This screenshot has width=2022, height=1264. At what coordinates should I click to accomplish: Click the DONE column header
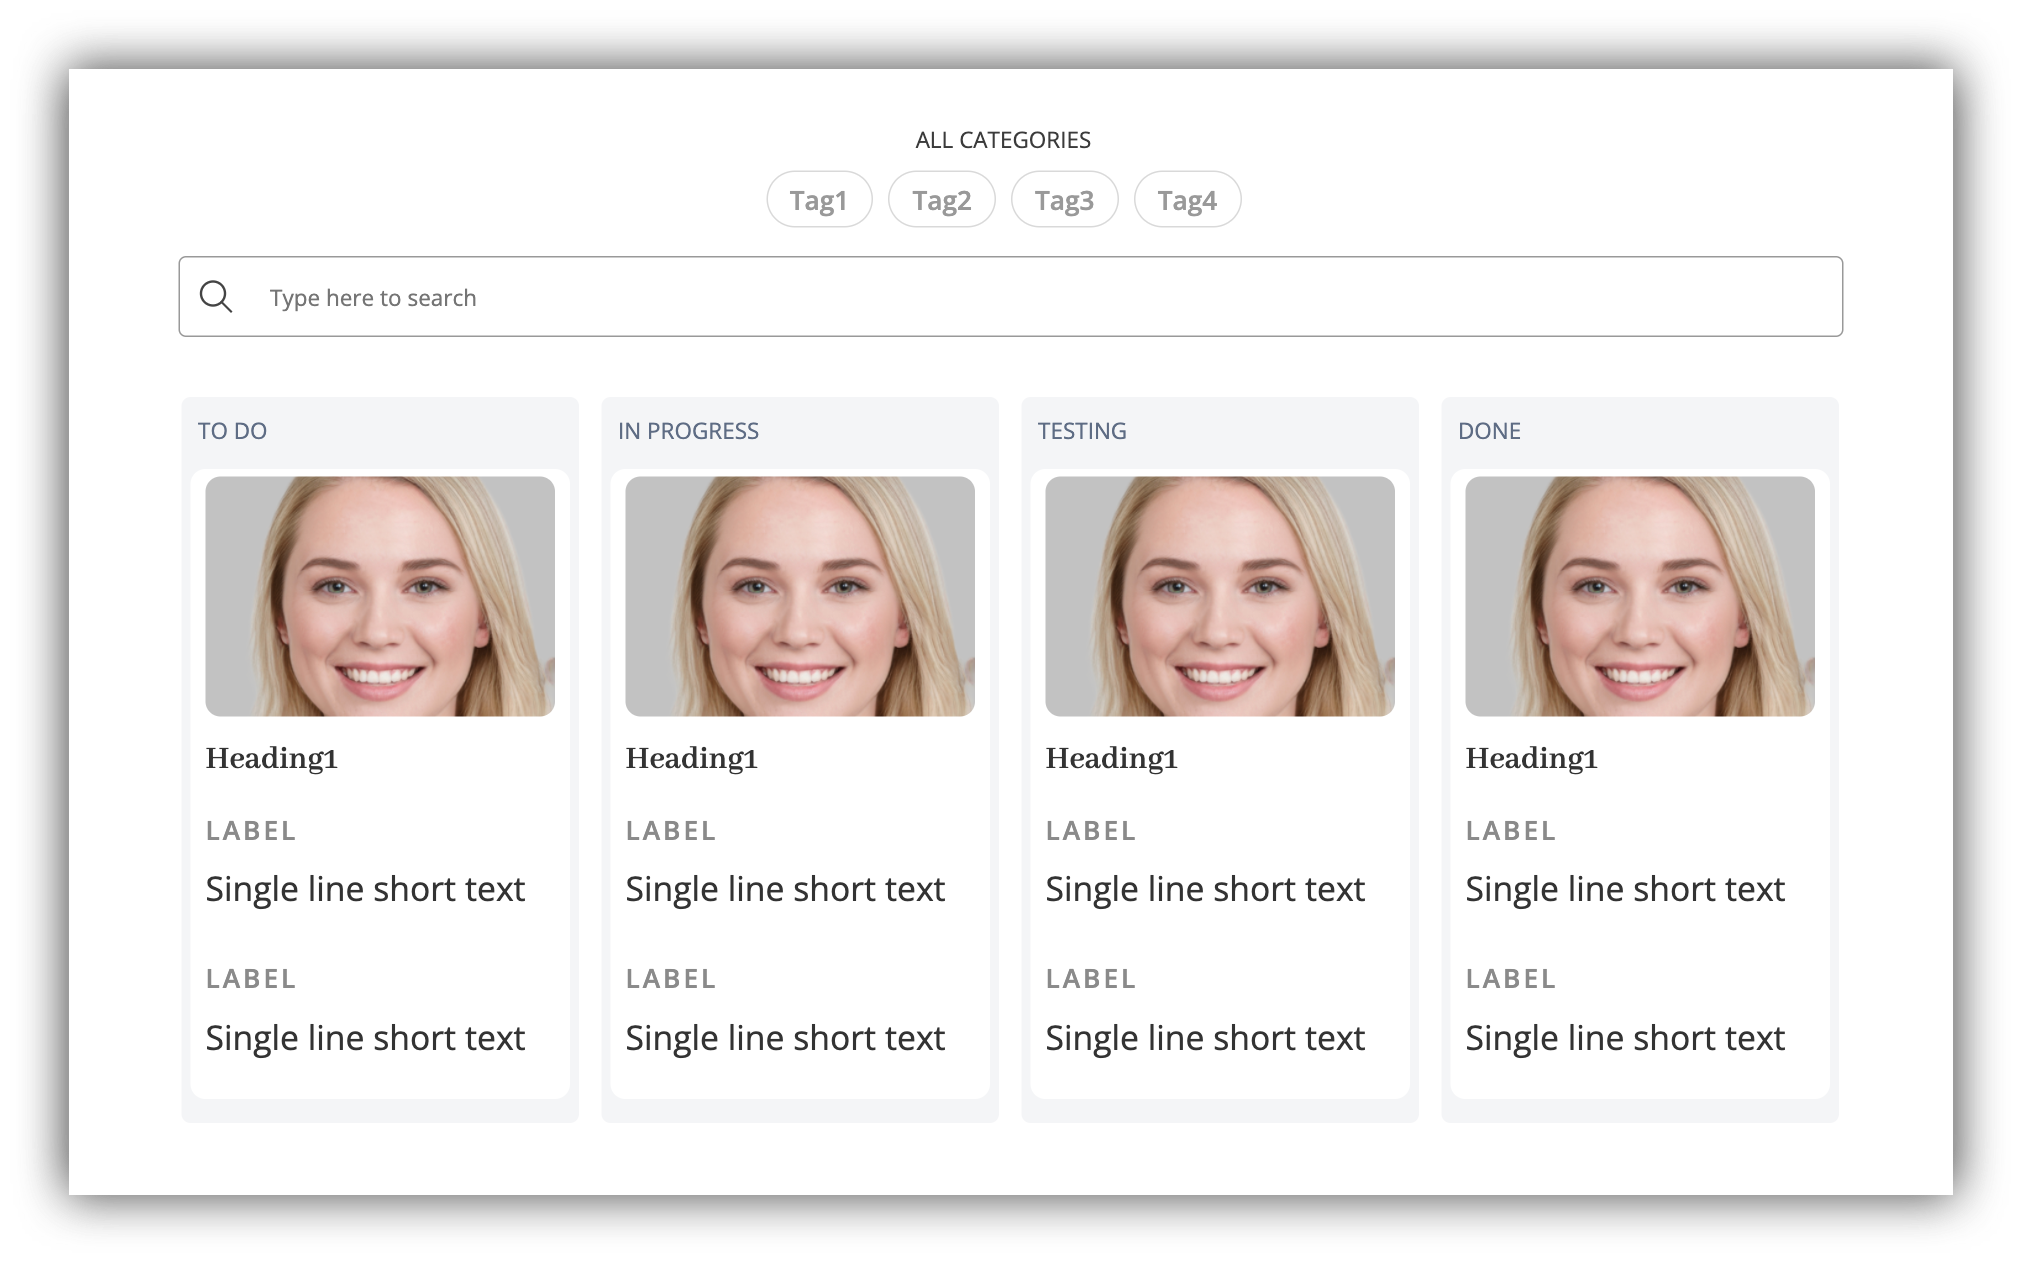point(1489,431)
